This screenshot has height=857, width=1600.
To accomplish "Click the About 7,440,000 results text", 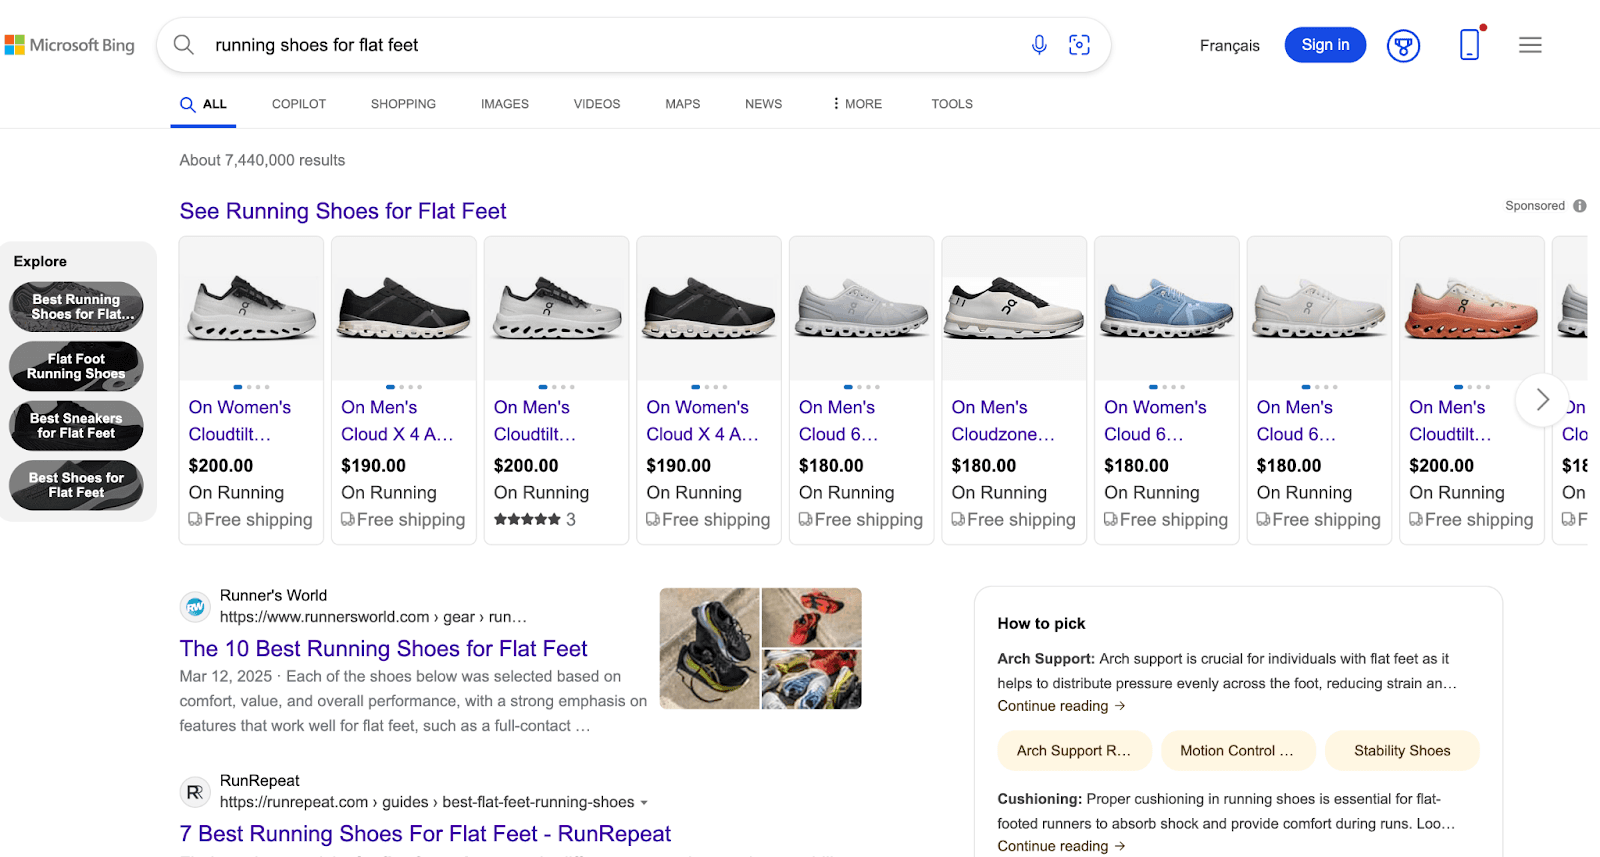I will 262,160.
